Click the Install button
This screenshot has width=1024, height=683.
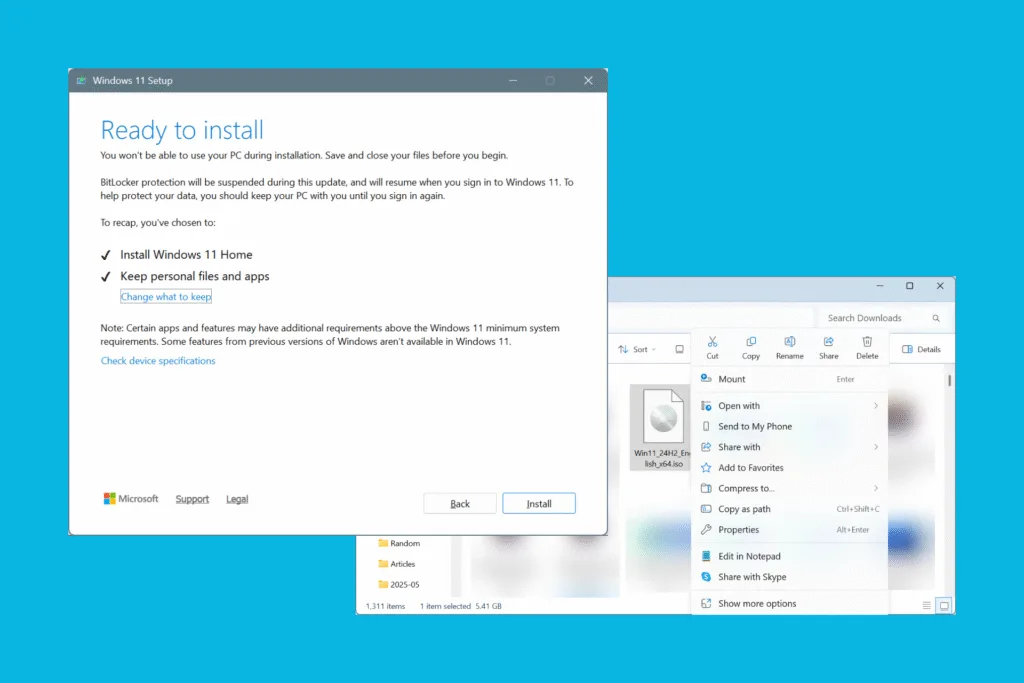(x=539, y=503)
